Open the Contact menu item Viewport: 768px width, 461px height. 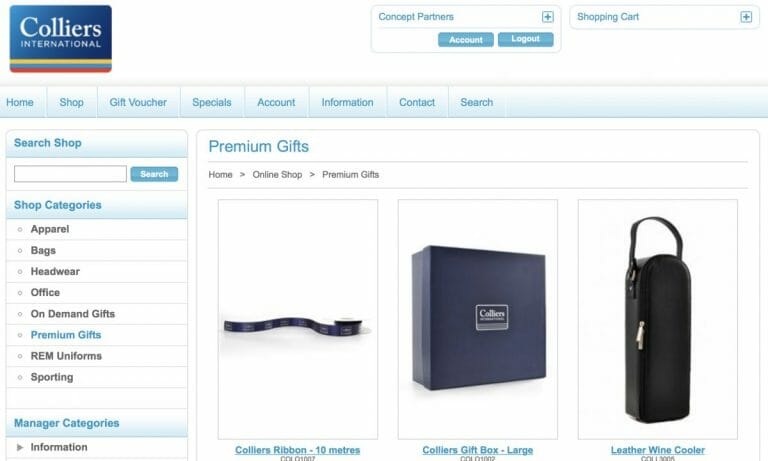click(x=417, y=102)
